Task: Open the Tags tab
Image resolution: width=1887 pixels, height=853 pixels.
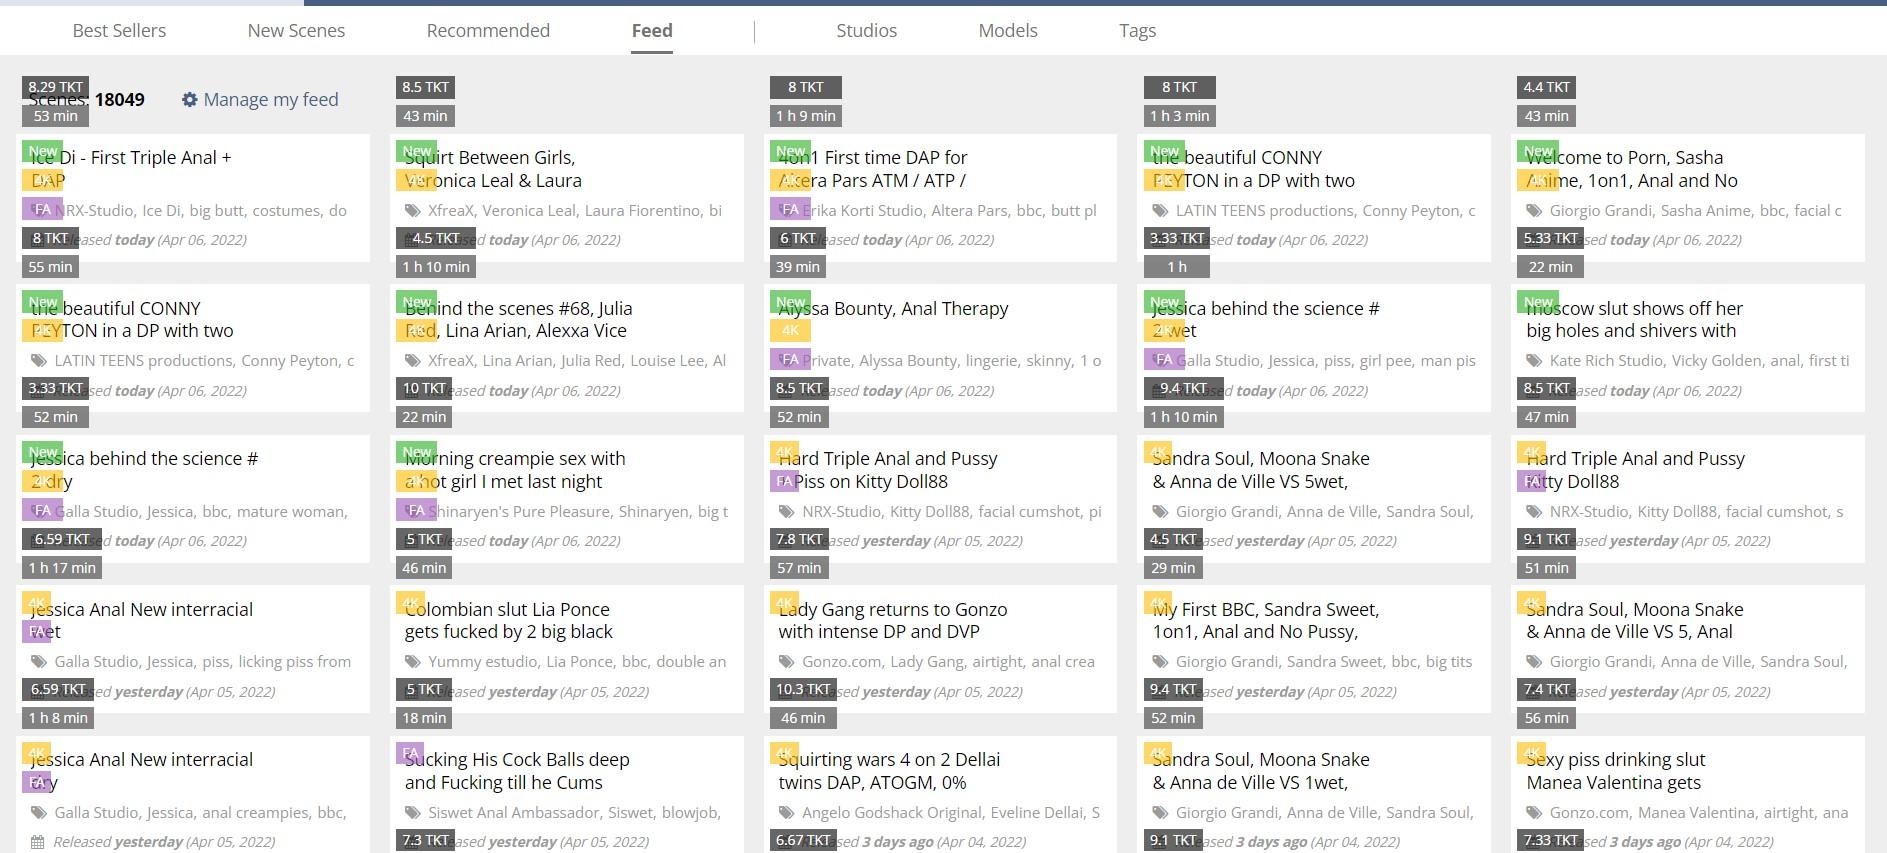Action: [1137, 31]
